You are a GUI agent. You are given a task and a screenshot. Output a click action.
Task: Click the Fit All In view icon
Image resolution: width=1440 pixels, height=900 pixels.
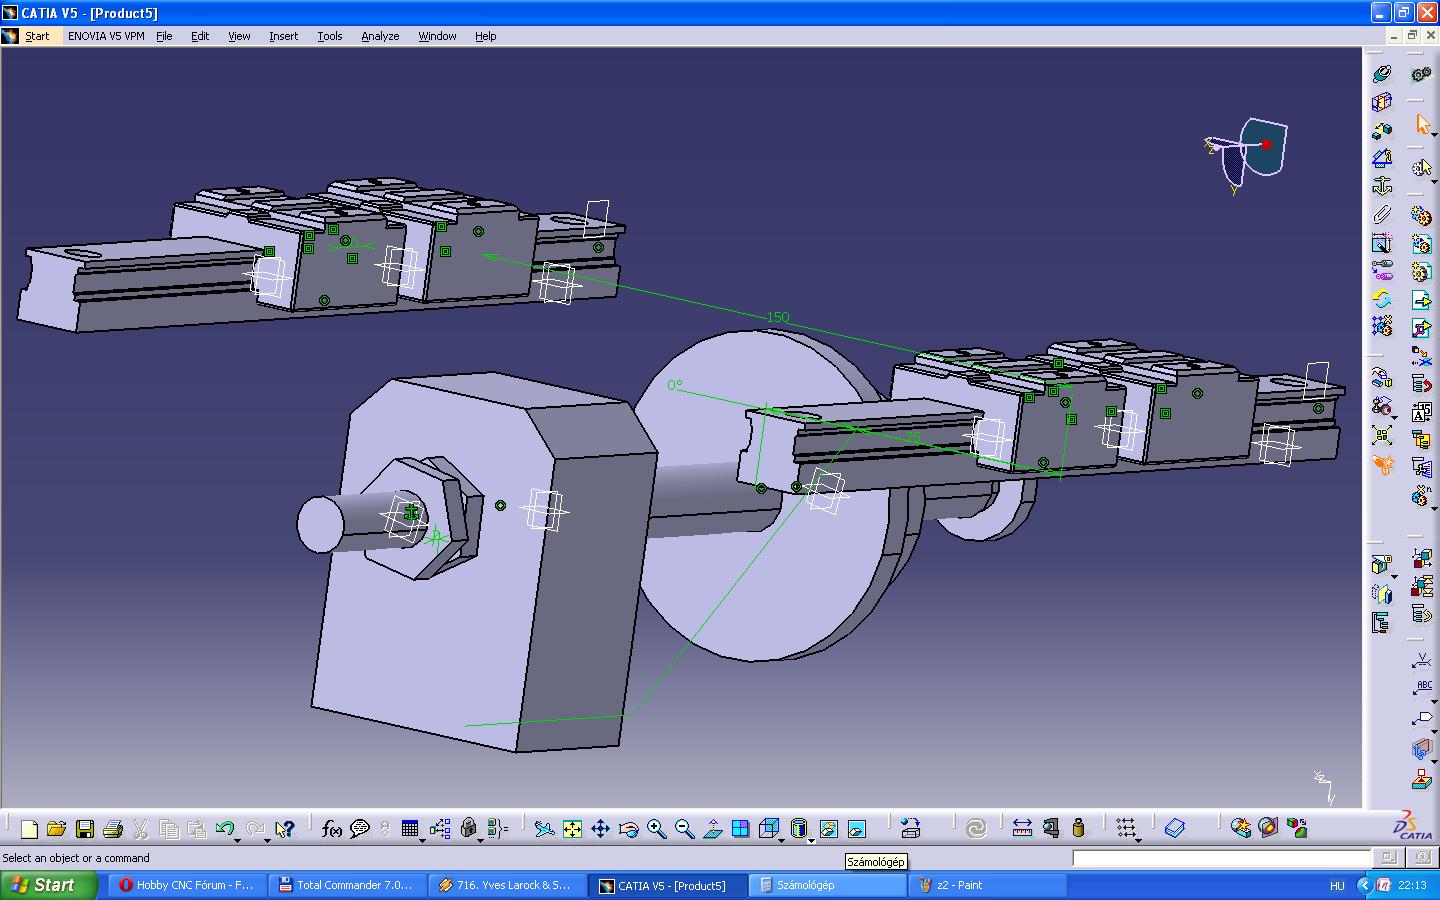[x=572, y=829]
